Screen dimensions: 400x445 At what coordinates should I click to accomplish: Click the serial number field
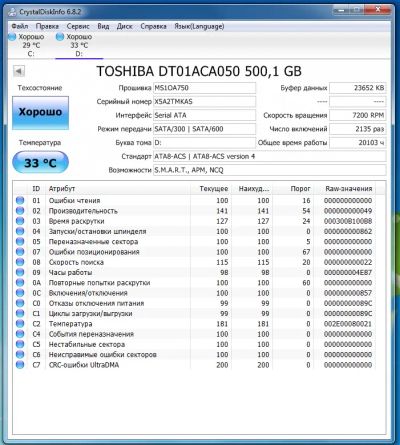coord(204,102)
